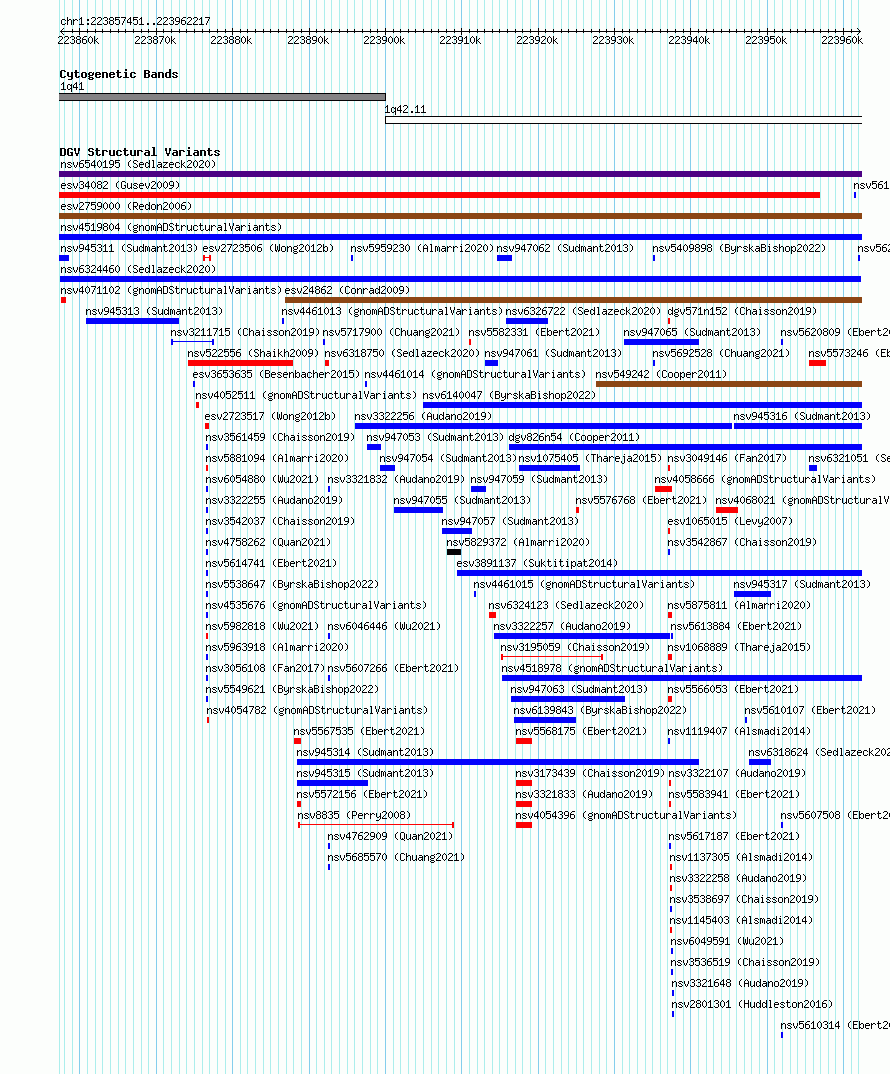This screenshot has height=1074, width=890.
Task: Click the red esv34082 variant bar
Action: (440, 195)
